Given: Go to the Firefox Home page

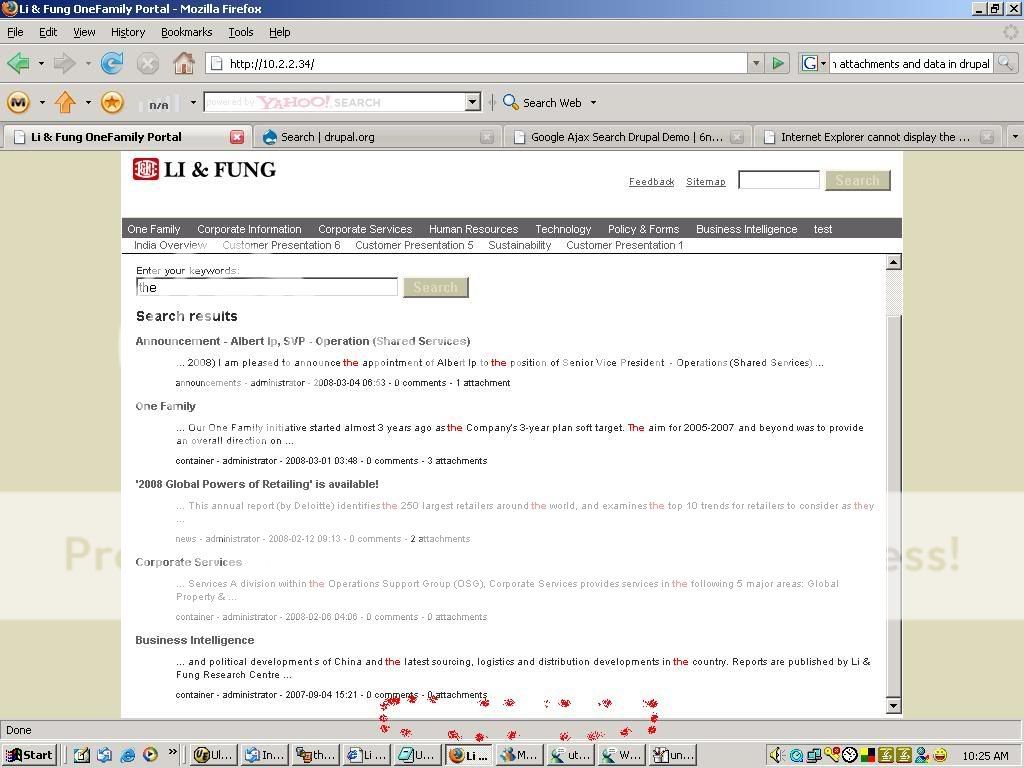Looking at the screenshot, I should (x=184, y=63).
